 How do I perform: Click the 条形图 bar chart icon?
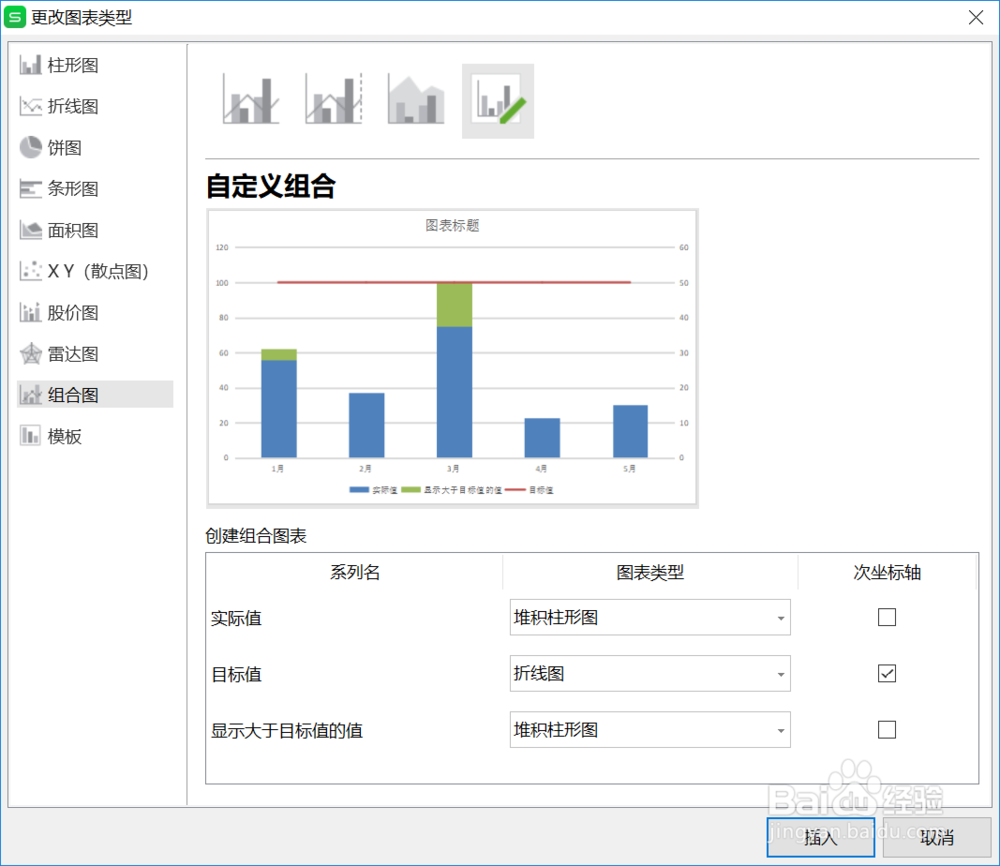(31, 189)
